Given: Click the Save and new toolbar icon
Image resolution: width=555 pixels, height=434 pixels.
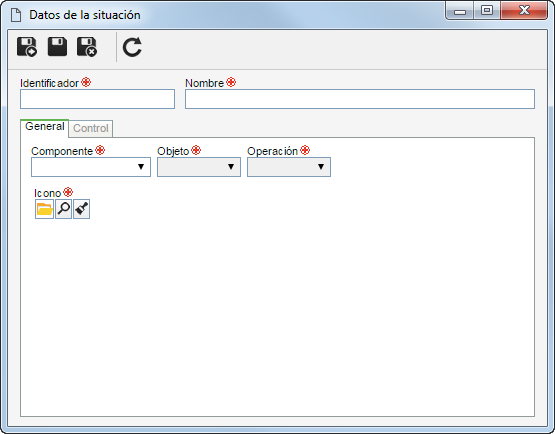Looking at the screenshot, I should (27, 47).
